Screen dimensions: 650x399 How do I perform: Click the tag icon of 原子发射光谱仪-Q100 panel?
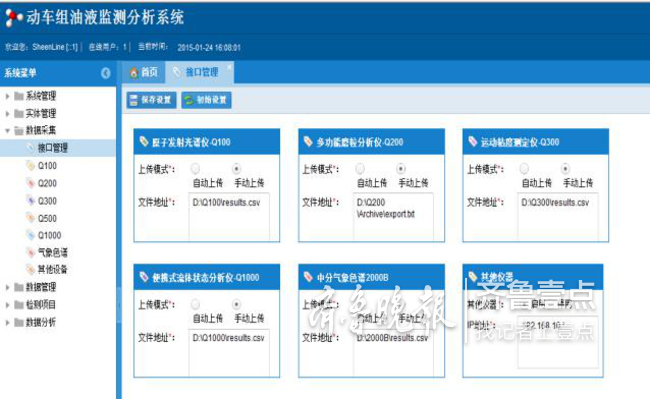click(x=143, y=142)
